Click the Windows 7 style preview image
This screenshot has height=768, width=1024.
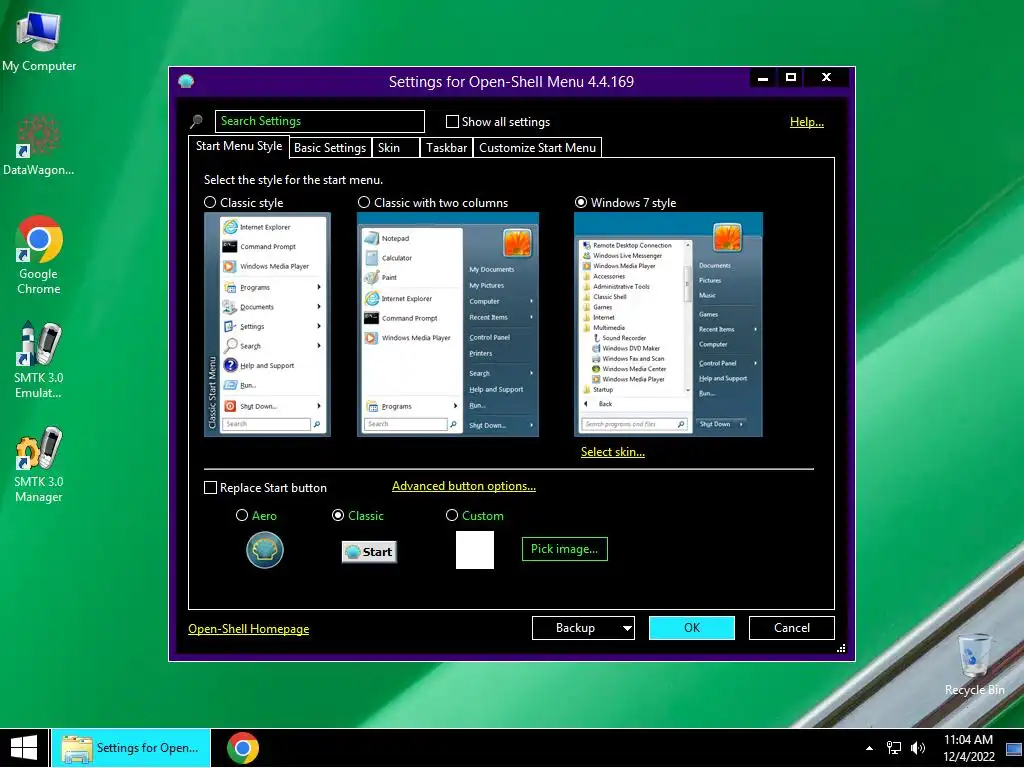[668, 325]
